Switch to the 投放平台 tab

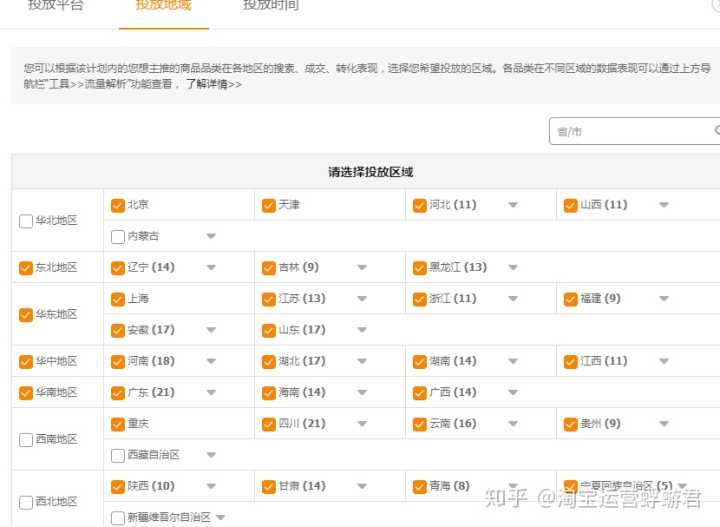[56, 6]
